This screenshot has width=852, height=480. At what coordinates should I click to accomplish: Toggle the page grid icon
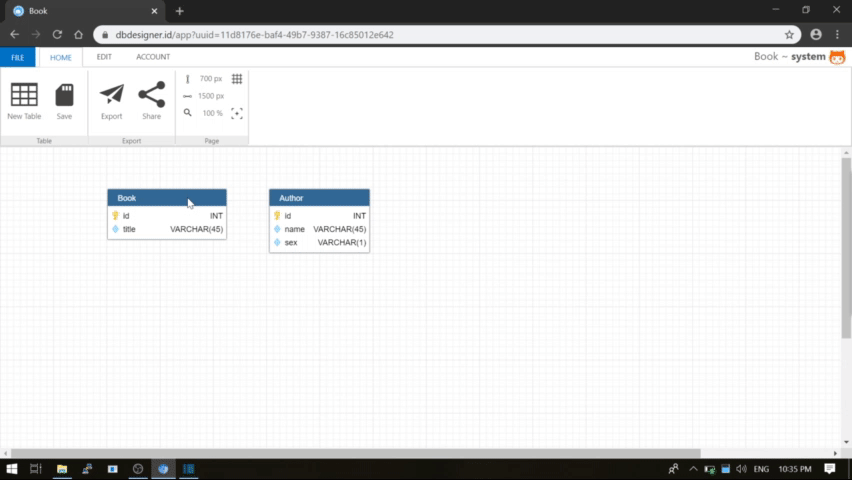[237, 79]
